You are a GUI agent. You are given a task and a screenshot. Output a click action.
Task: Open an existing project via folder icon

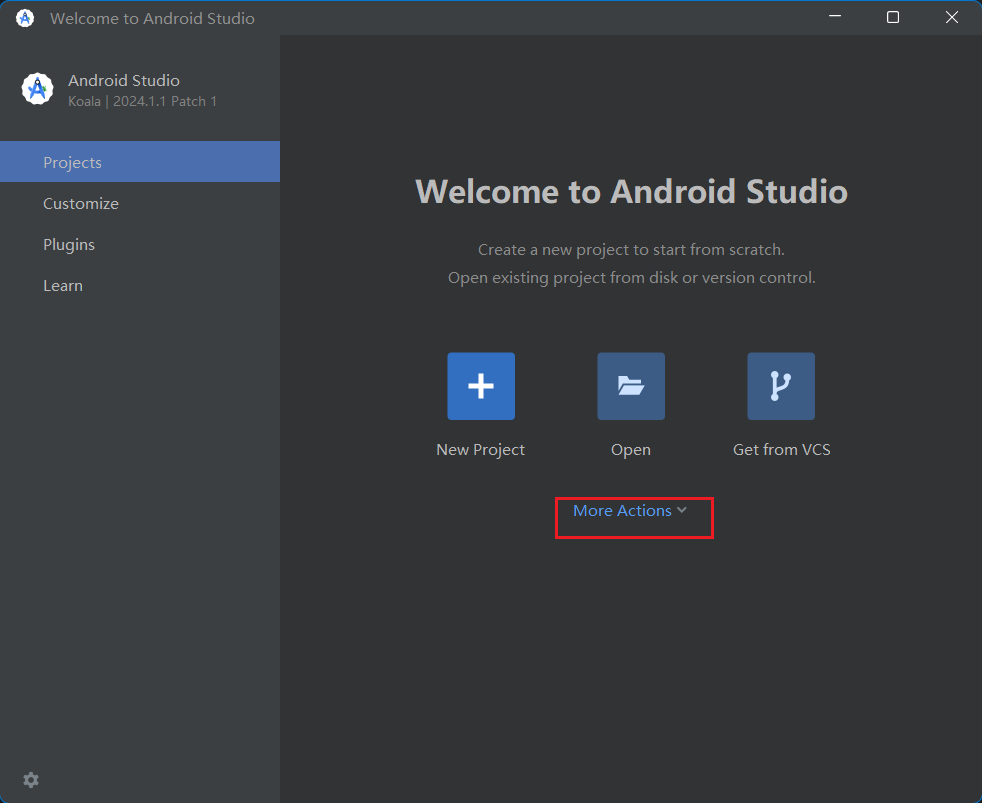631,386
